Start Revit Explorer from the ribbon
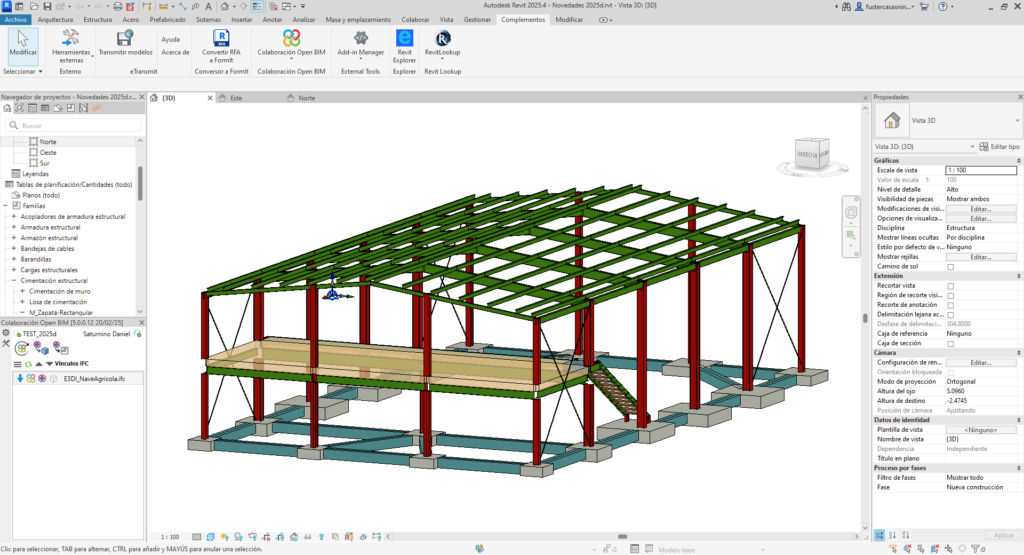The image size is (1024, 555). pyautogui.click(x=405, y=39)
